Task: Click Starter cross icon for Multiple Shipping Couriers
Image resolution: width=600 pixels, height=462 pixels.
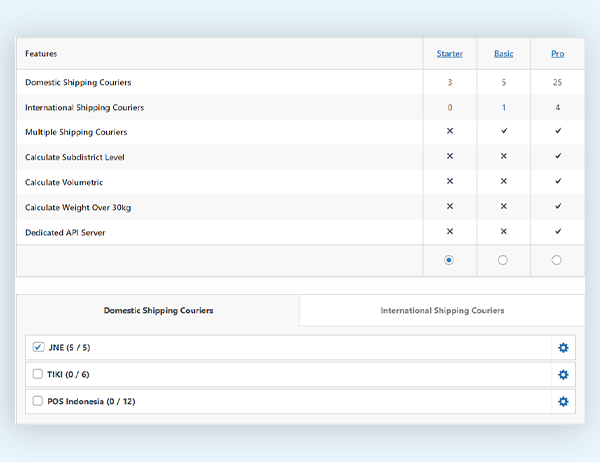Action: click(450, 131)
